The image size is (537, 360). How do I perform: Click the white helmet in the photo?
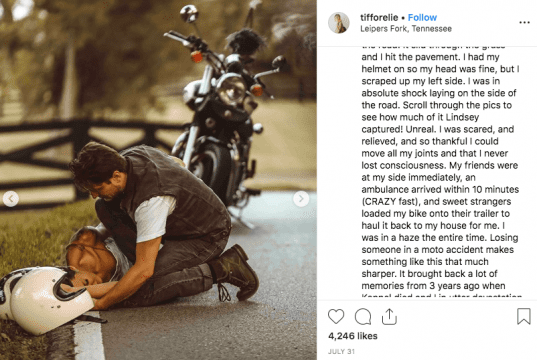click(x=43, y=300)
